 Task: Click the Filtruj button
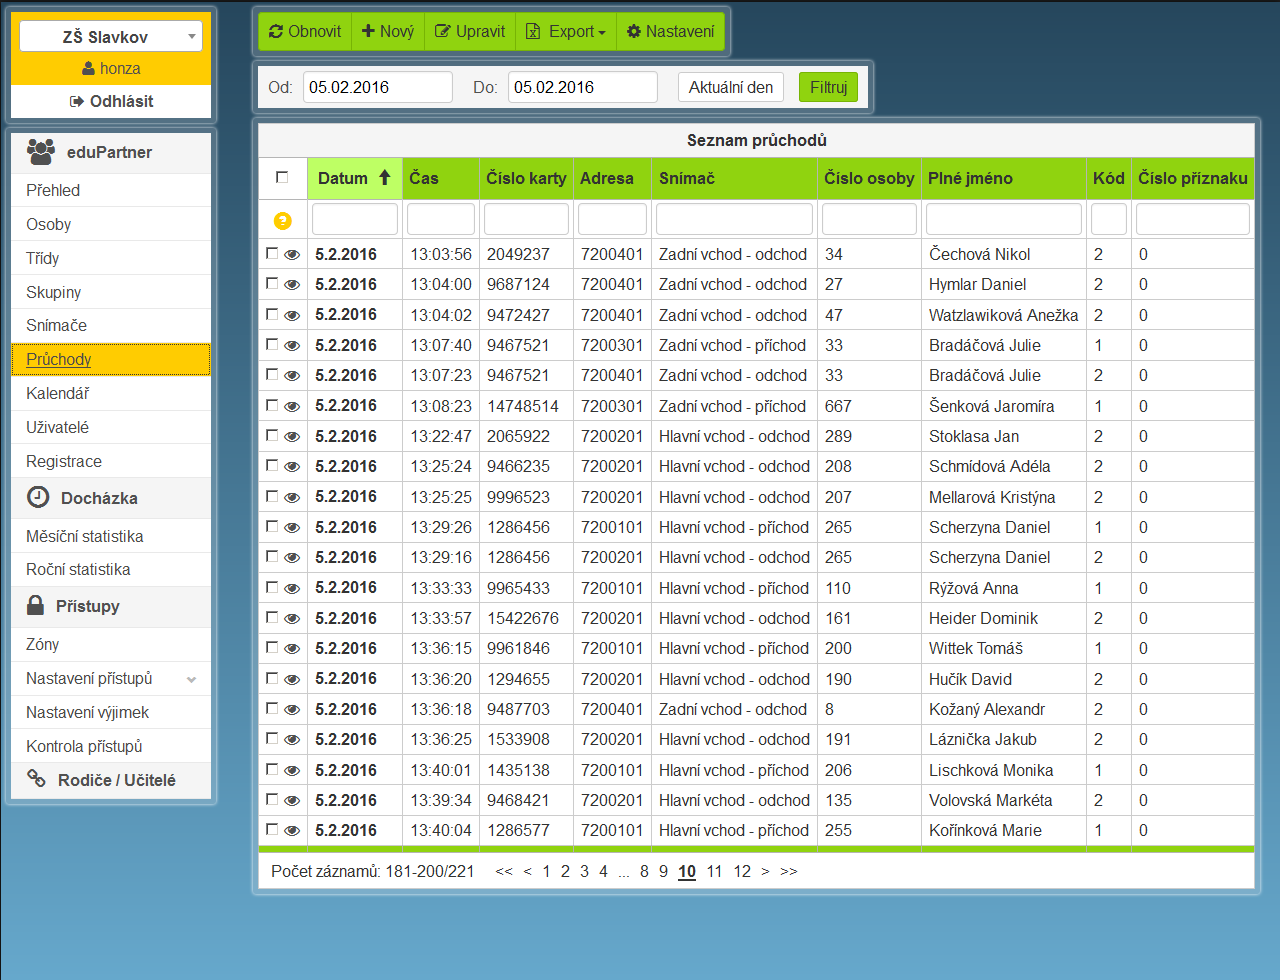pos(828,87)
